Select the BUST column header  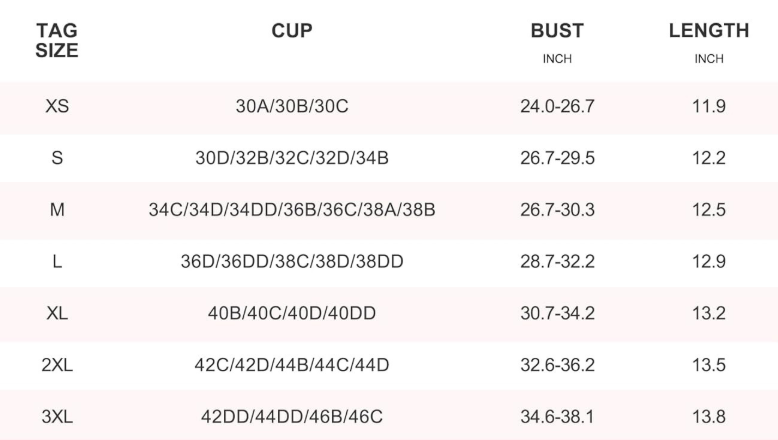(x=557, y=32)
